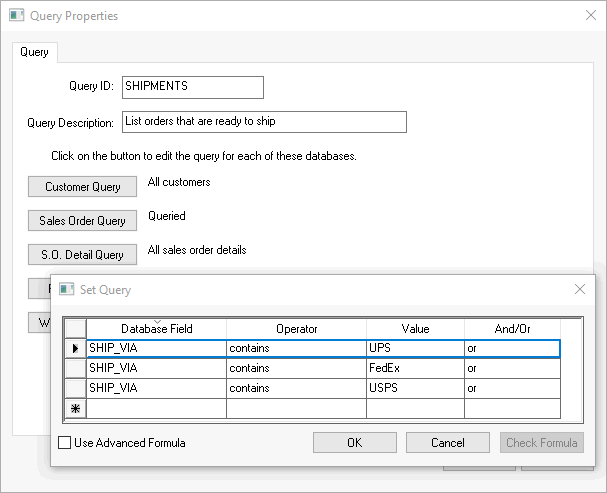
Task: Click the Sales Order Query button
Action: [83, 221]
